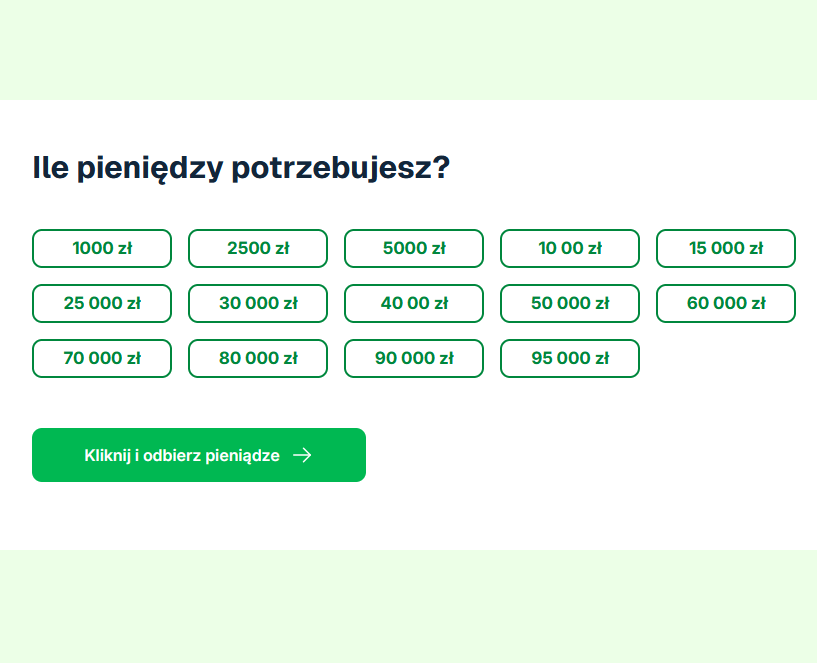Select 15 000 zł at row end
The image size is (817, 663).
pos(725,248)
